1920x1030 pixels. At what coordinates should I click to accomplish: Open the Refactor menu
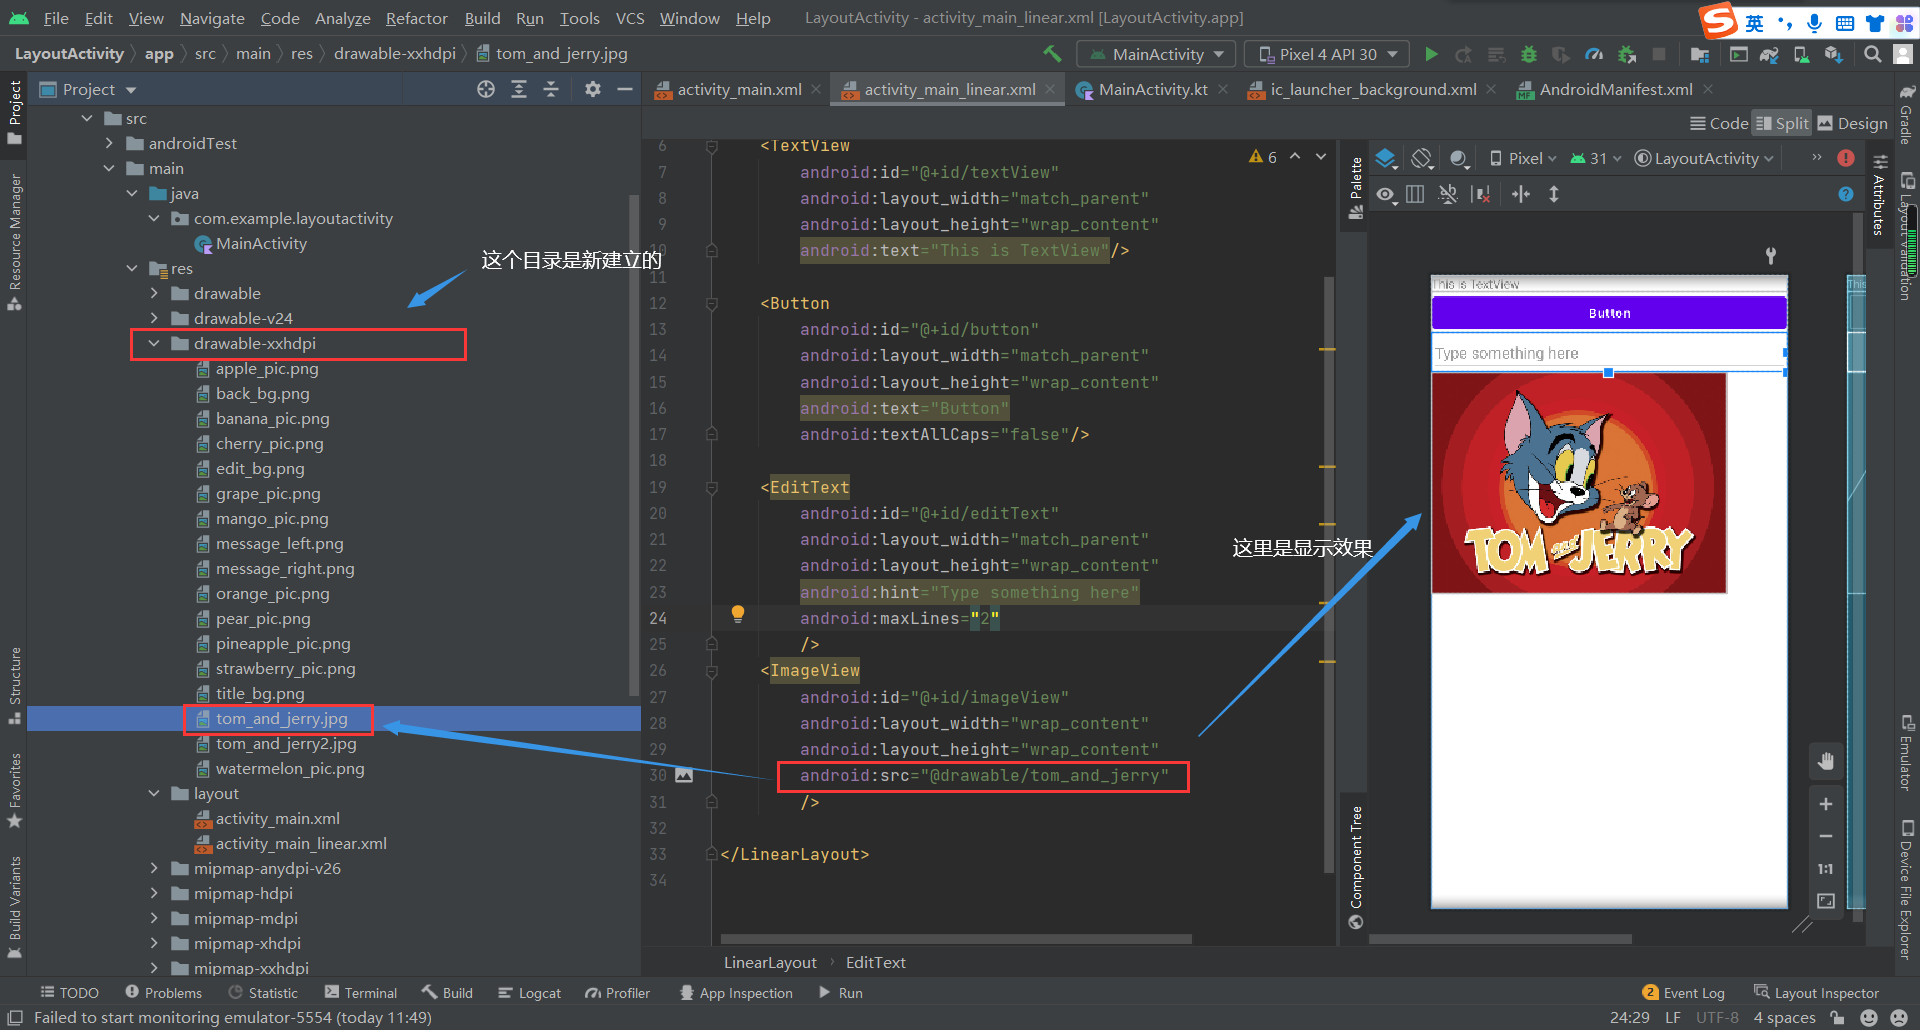click(416, 18)
